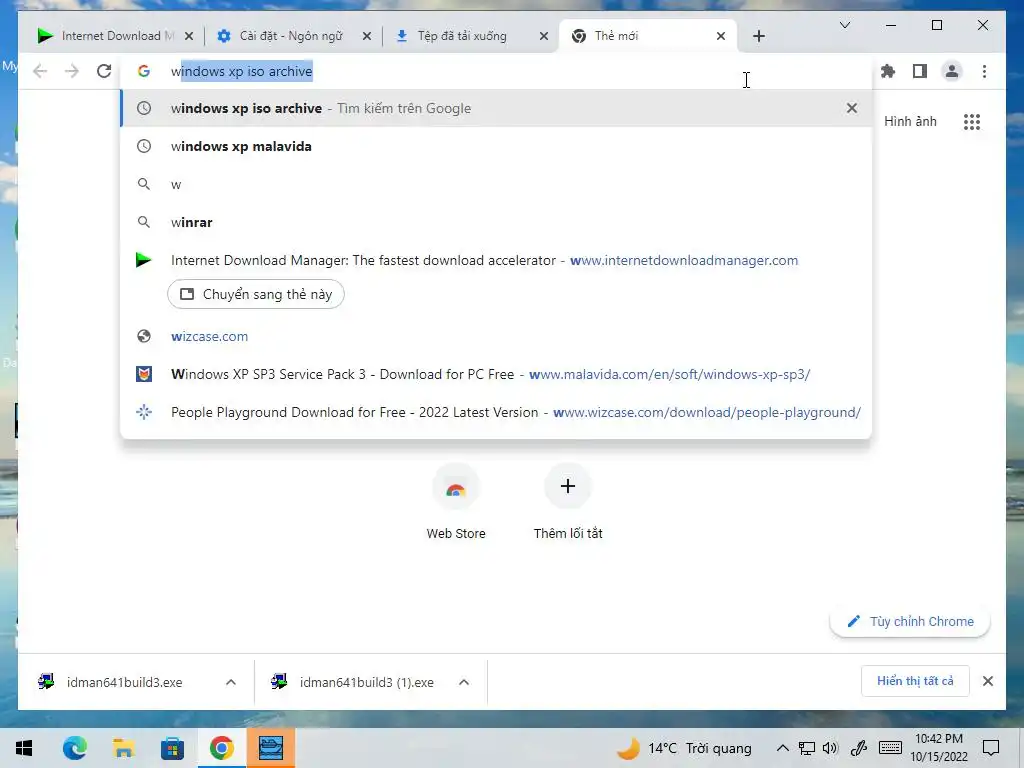Screen dimensions: 1024x768
Task: Open the clock showing 10:42 PM
Action: point(939,748)
